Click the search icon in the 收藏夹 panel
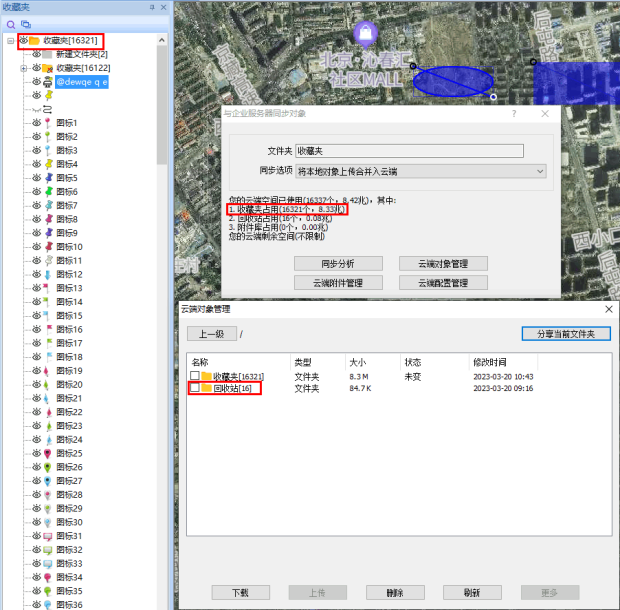The image size is (620, 610). [9, 23]
